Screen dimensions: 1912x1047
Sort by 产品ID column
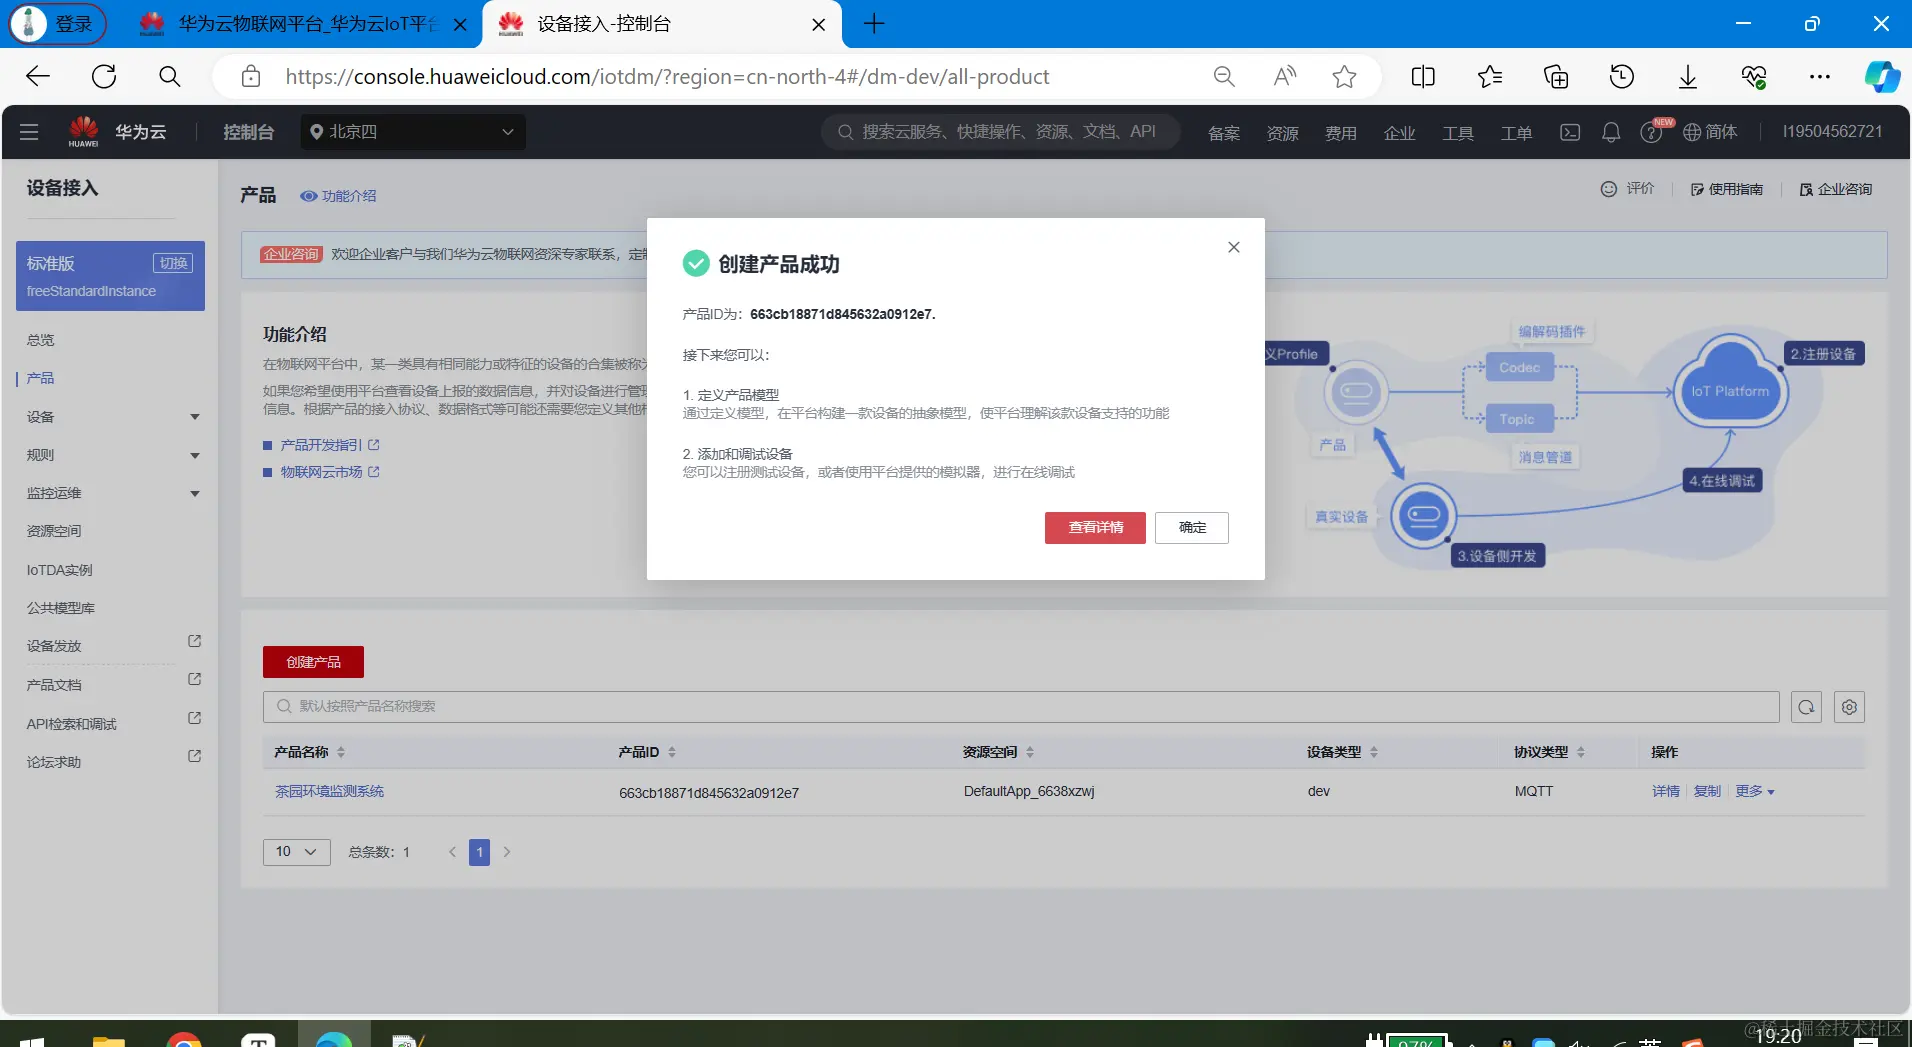click(x=672, y=752)
